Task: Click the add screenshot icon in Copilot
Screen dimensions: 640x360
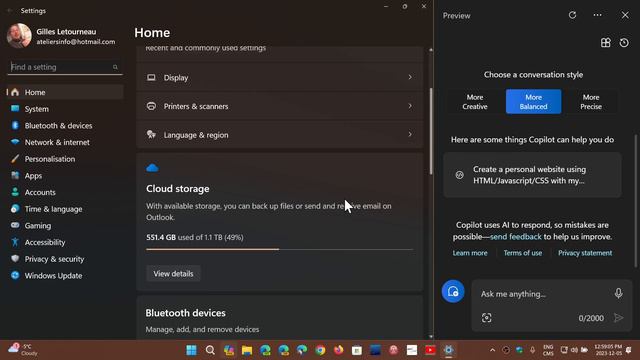Action: [x=487, y=318]
